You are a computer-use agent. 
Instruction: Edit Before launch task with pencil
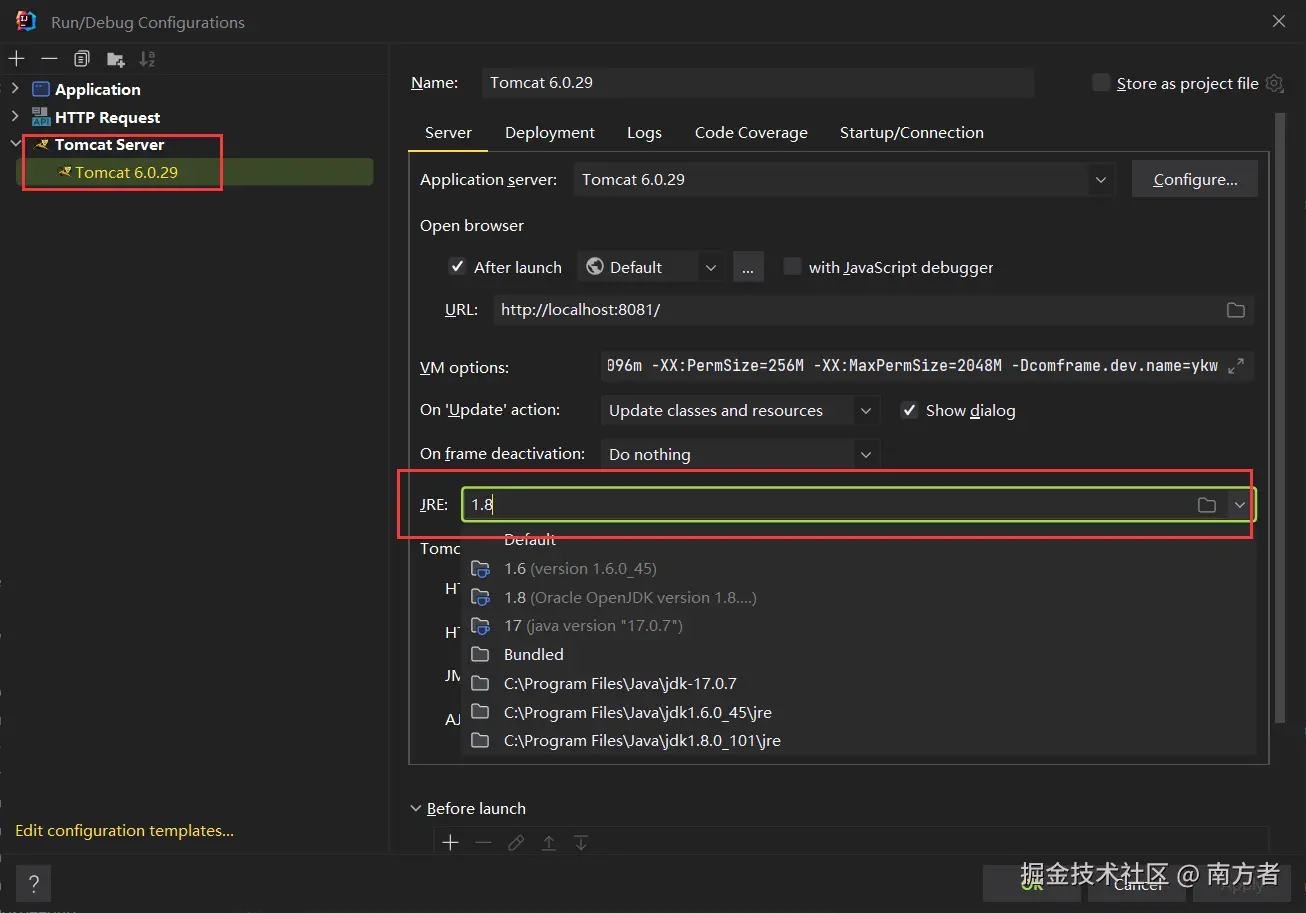click(516, 843)
